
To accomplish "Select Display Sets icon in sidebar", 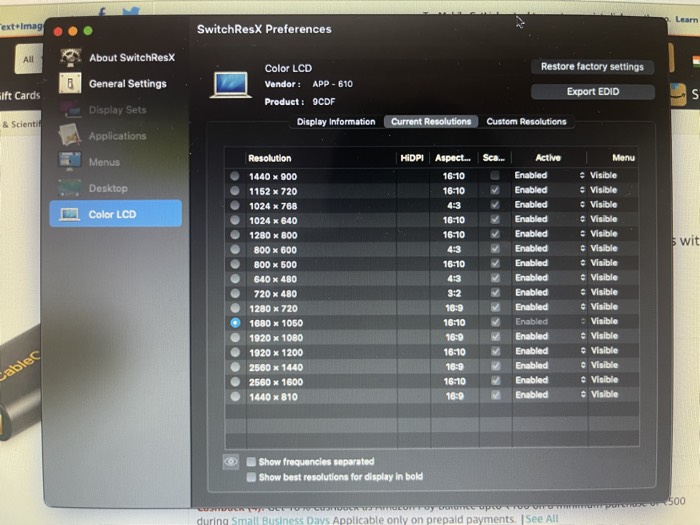I will click(x=70, y=110).
